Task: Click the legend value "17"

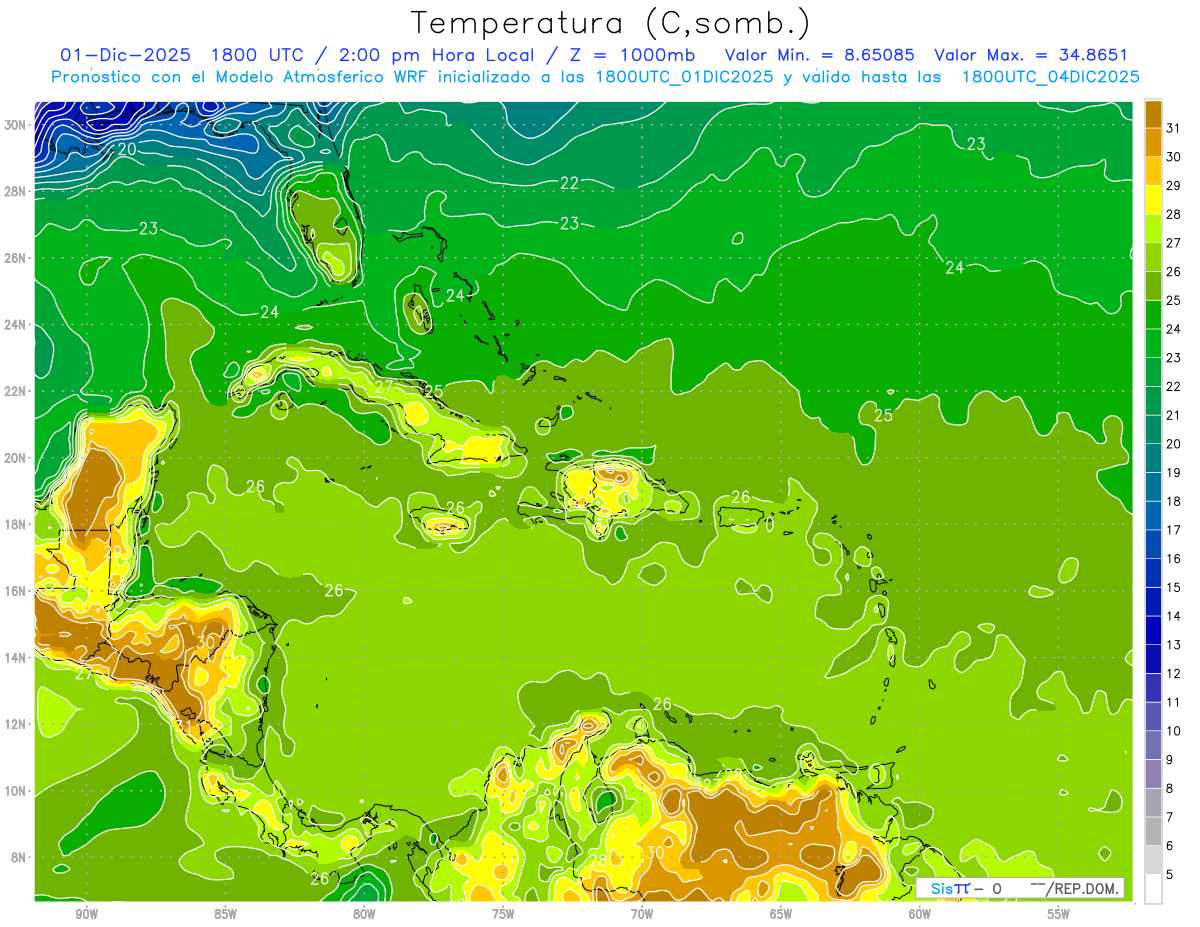Action: pos(1173,530)
